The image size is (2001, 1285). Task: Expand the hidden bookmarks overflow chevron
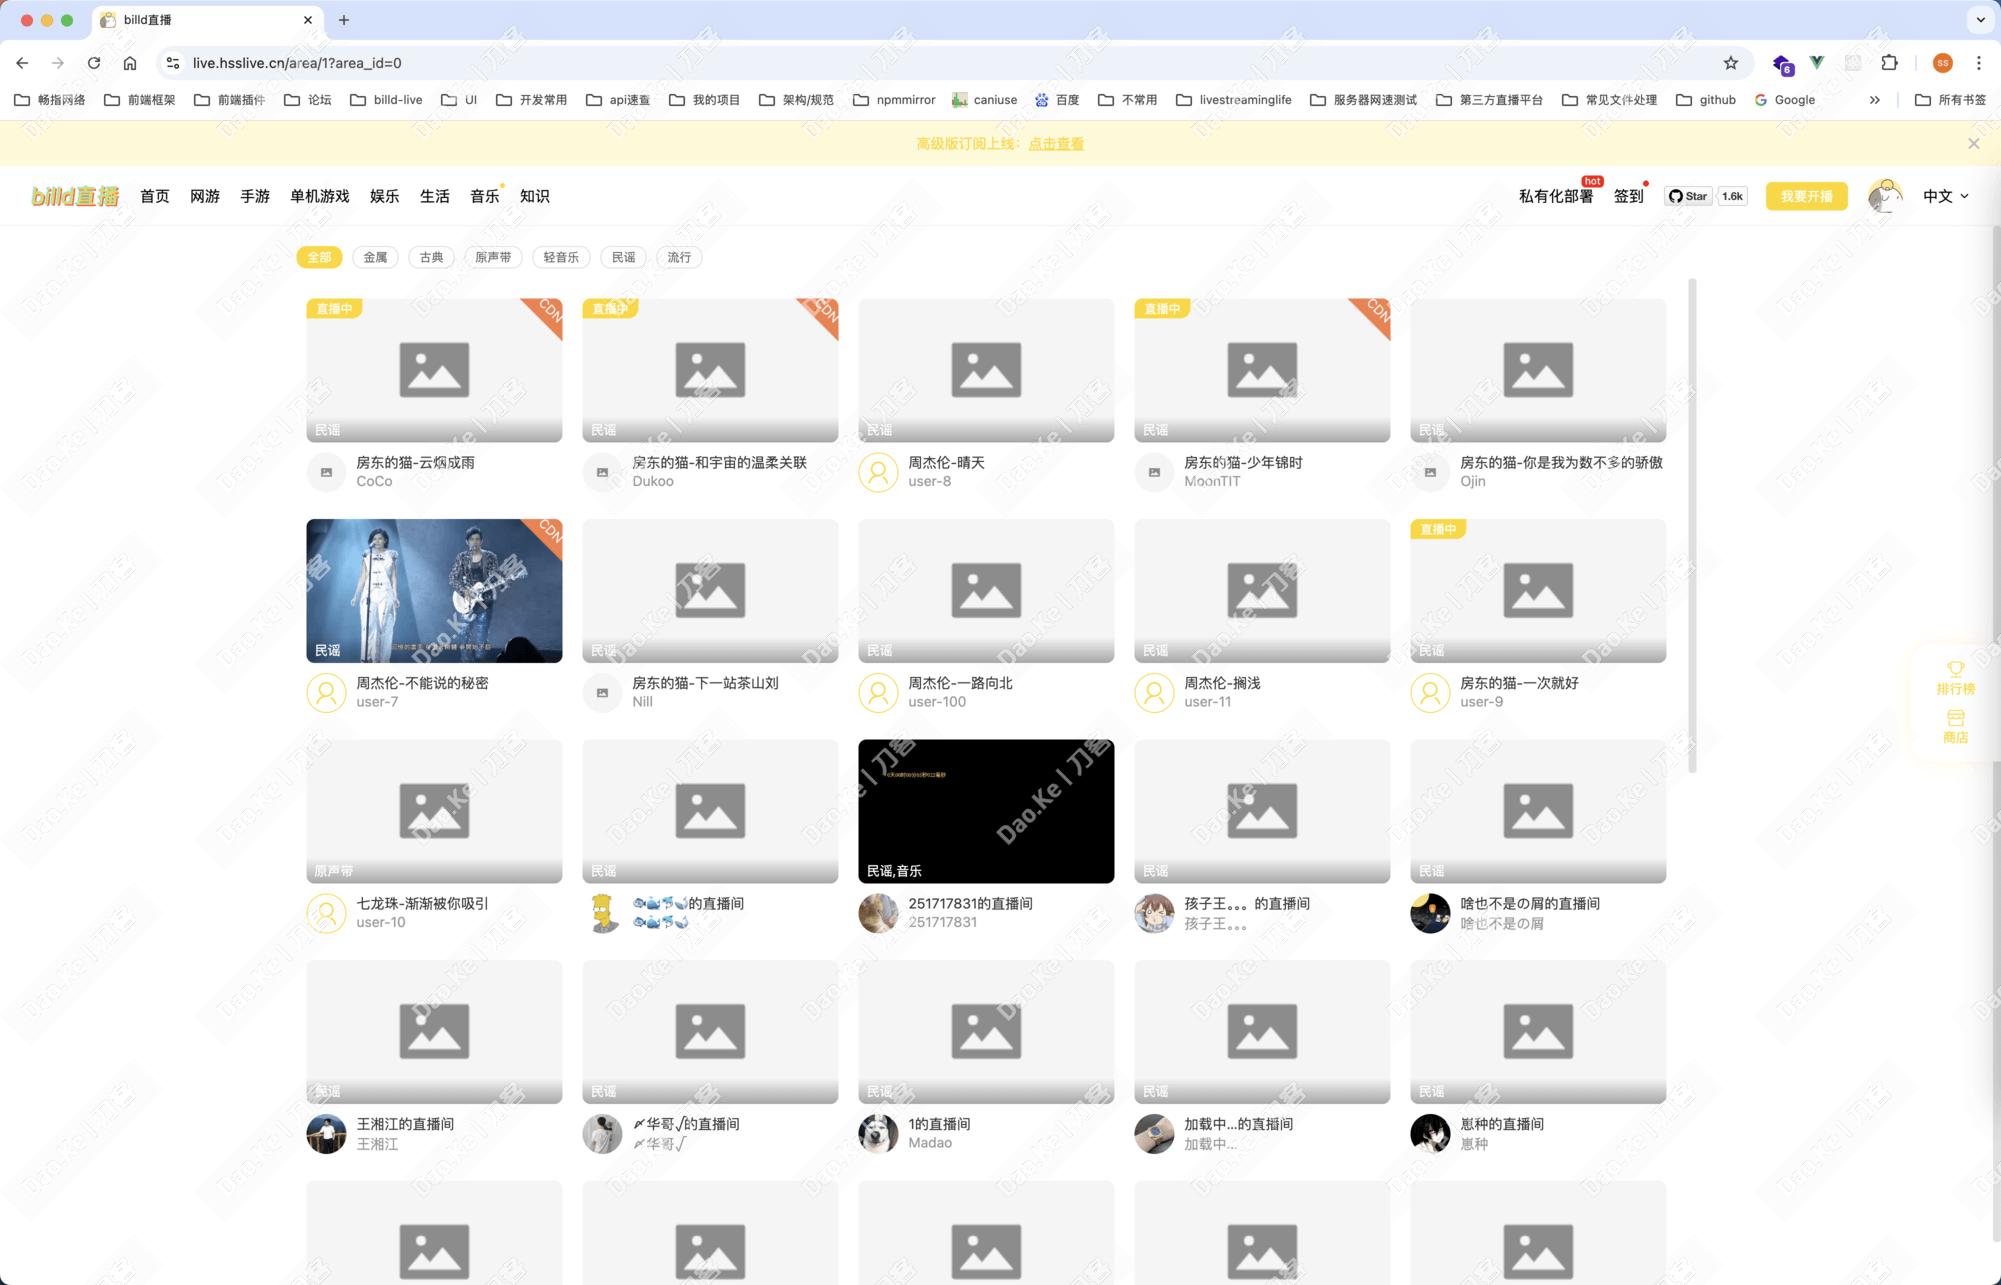(1874, 100)
